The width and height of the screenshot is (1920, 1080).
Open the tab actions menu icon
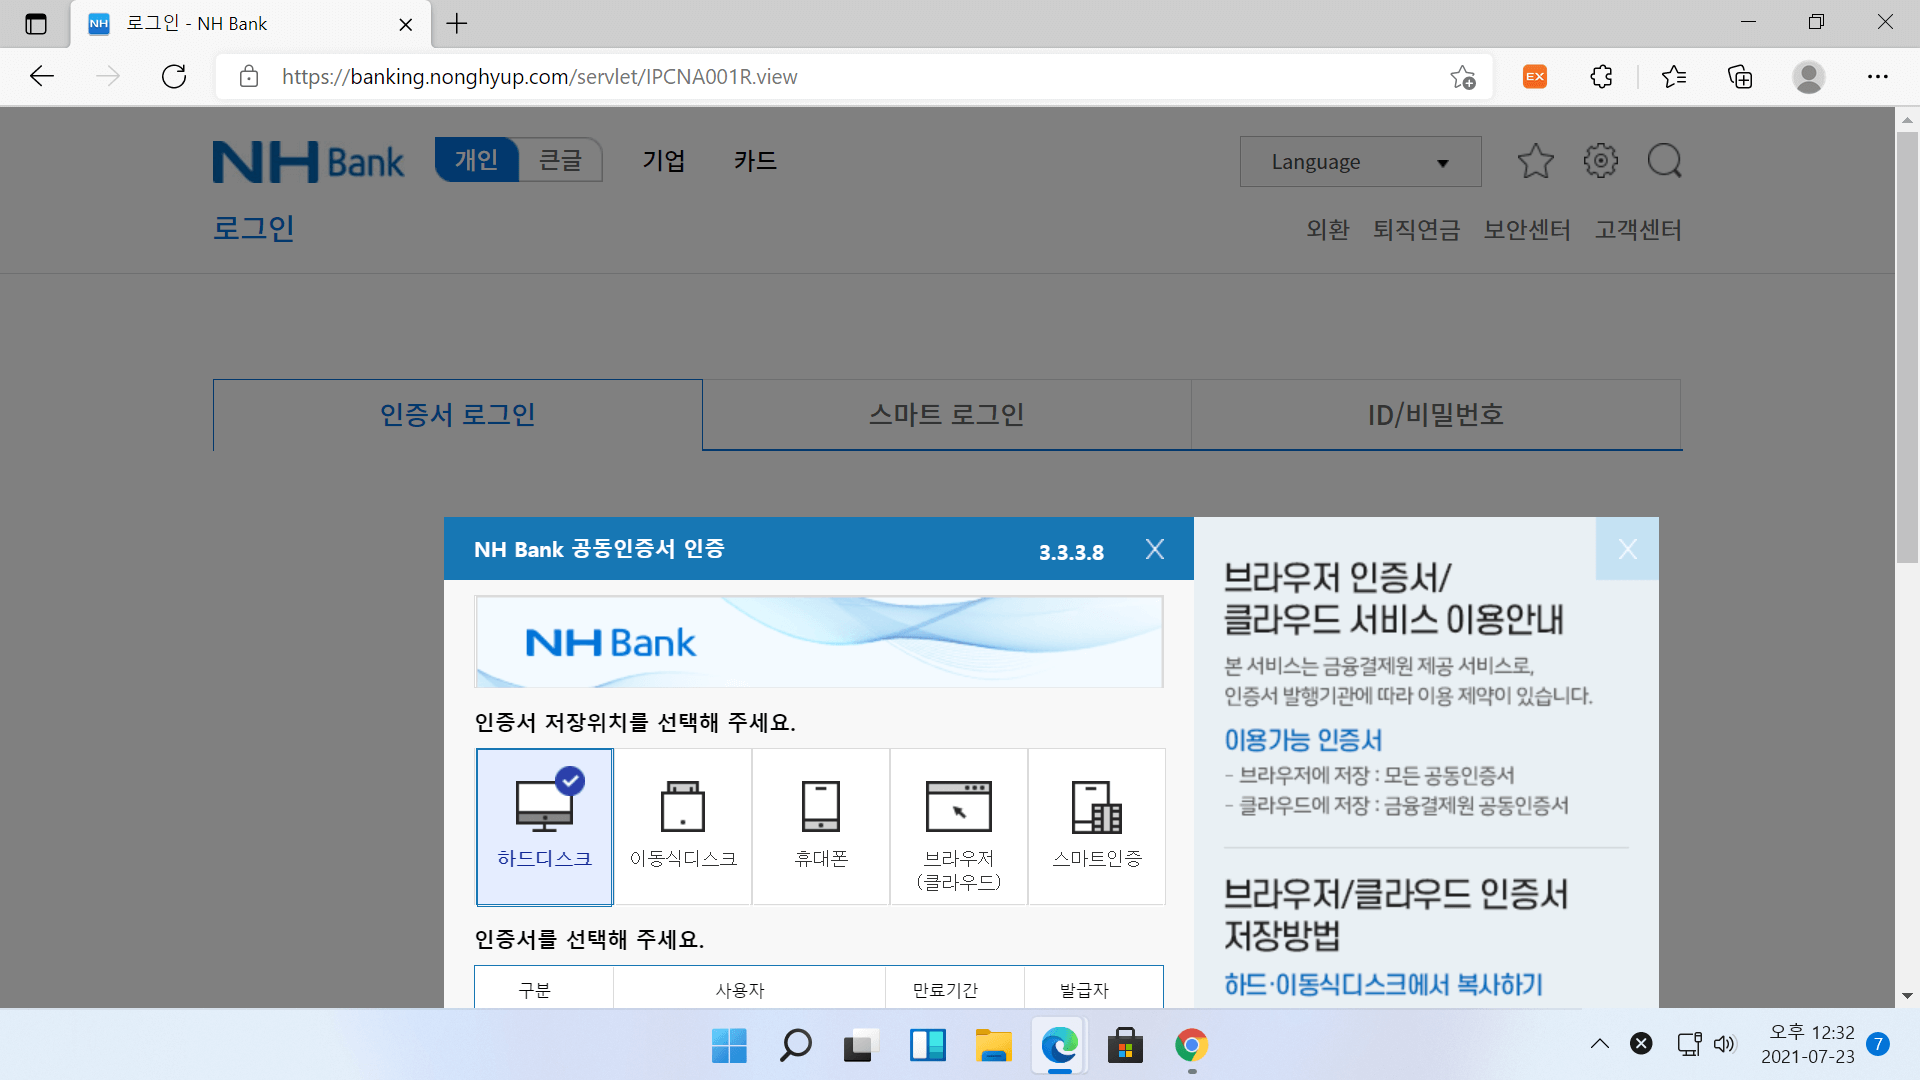[36, 24]
